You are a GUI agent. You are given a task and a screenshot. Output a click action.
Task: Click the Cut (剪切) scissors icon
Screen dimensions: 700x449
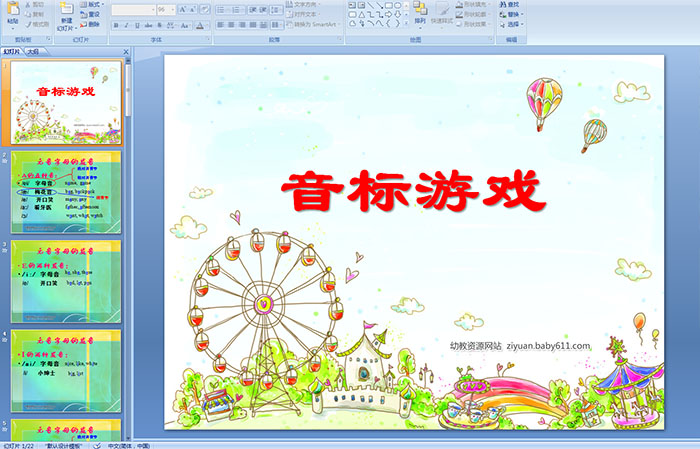(x=28, y=5)
